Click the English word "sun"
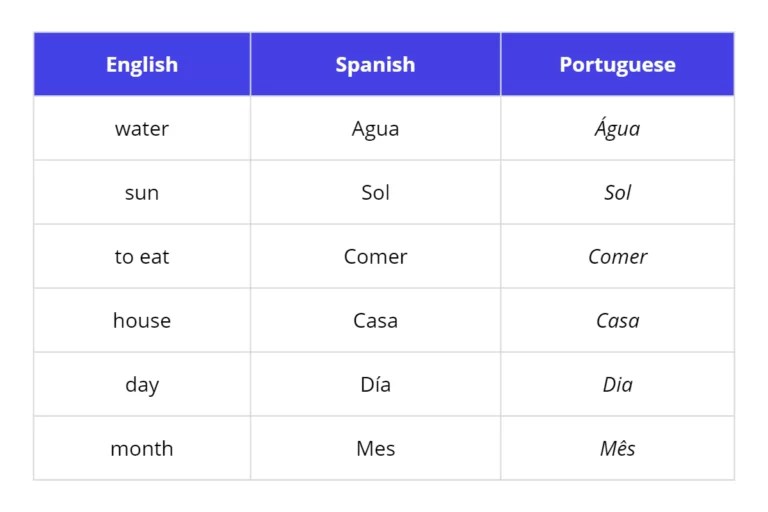 (x=142, y=193)
